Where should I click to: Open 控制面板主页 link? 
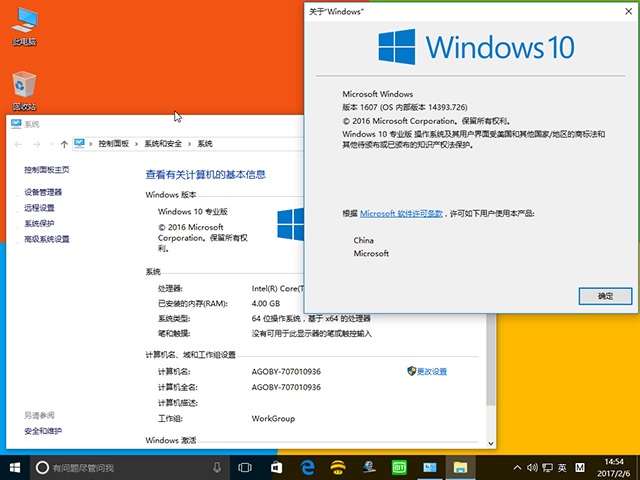tap(47, 169)
